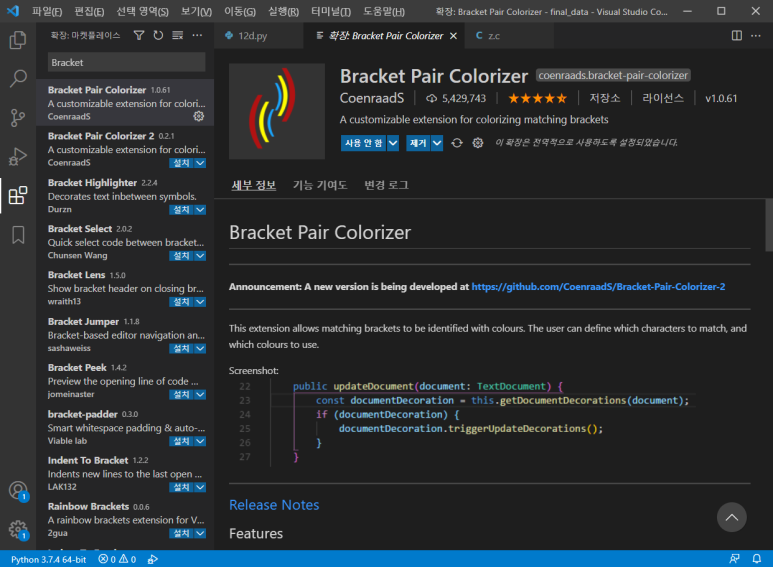This screenshot has height=567, width=773.
Task: Expand install dropdown for Bracket Highlighter
Action: point(200,210)
